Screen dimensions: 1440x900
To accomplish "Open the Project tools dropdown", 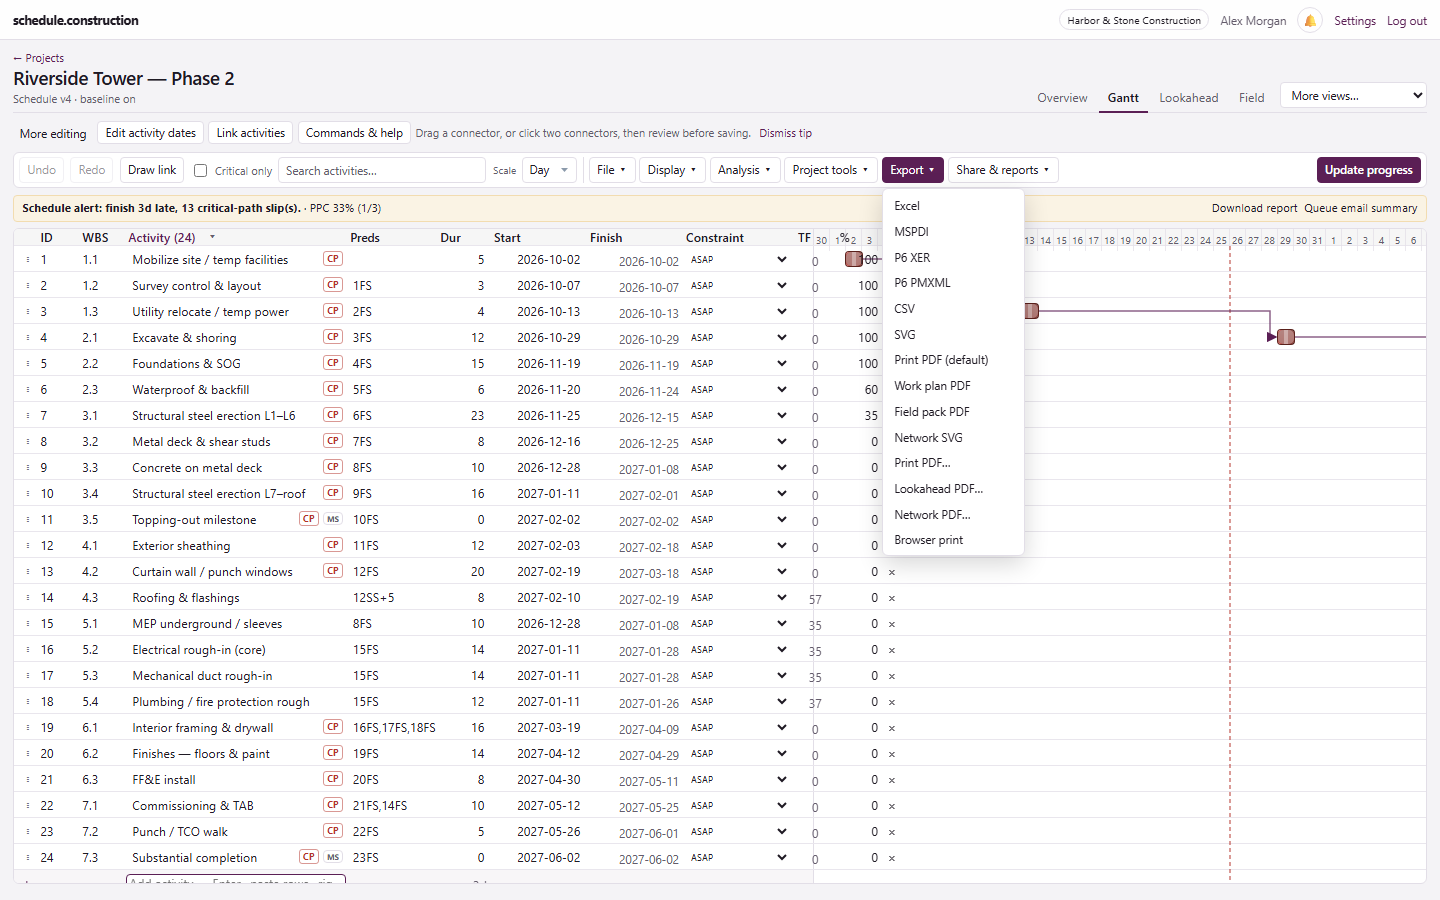I will pos(830,170).
